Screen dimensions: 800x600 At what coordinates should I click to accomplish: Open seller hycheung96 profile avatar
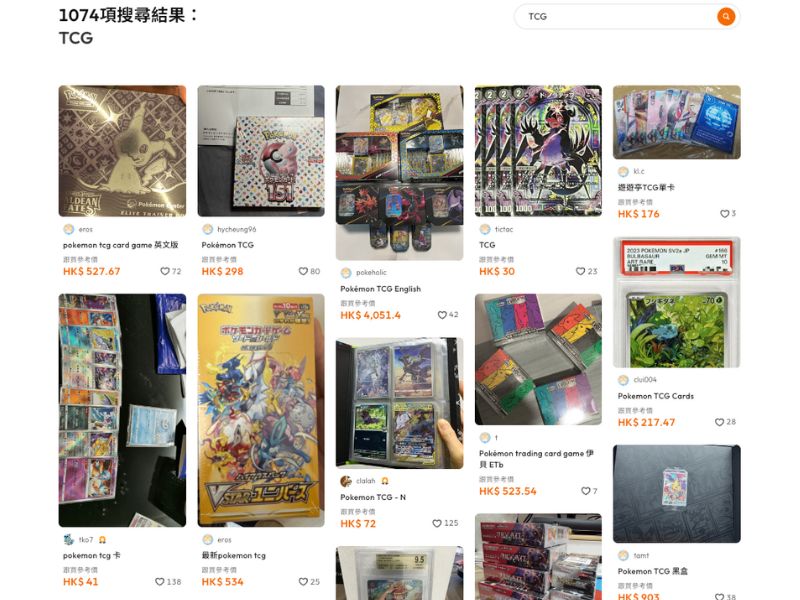pyautogui.click(x=207, y=230)
